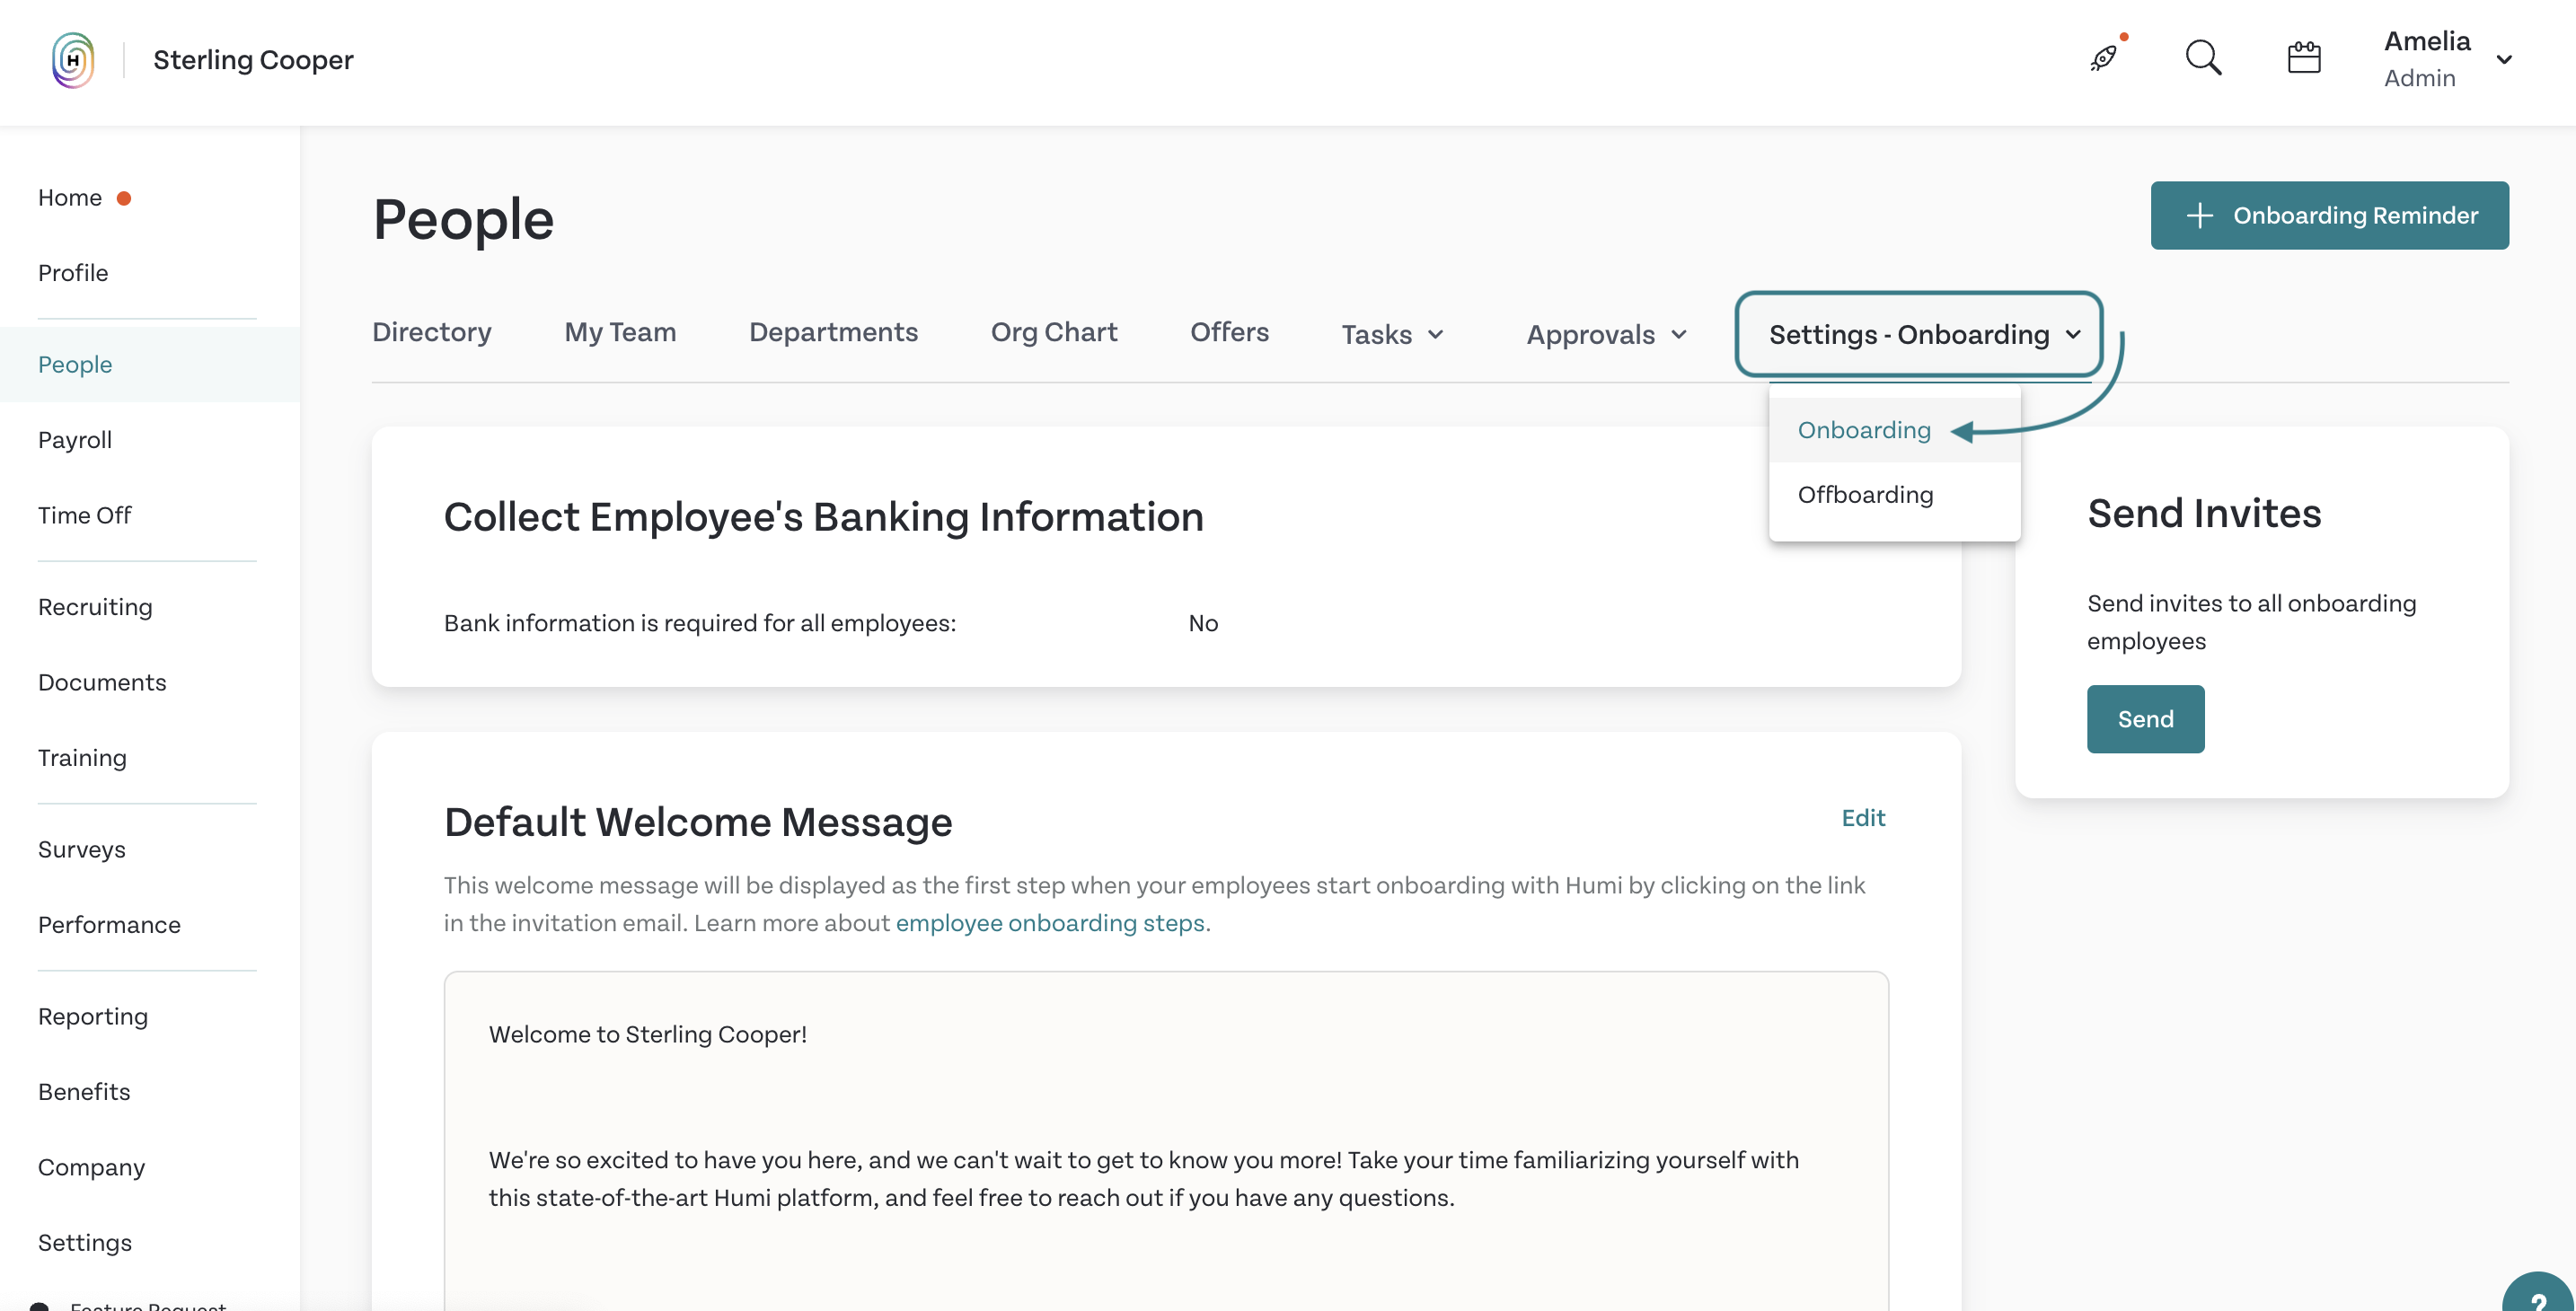Open the employee onboarding steps link
The width and height of the screenshot is (2576, 1311).
coord(1050,923)
